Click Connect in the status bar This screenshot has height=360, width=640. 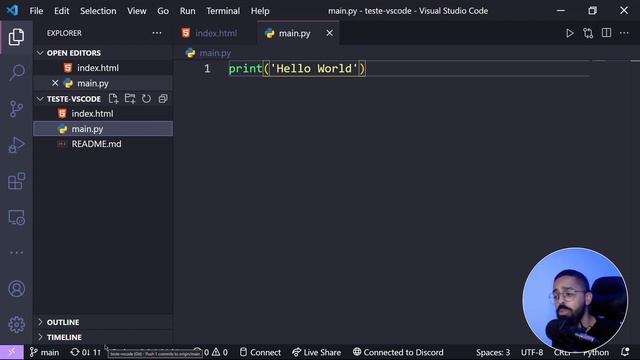coord(260,352)
